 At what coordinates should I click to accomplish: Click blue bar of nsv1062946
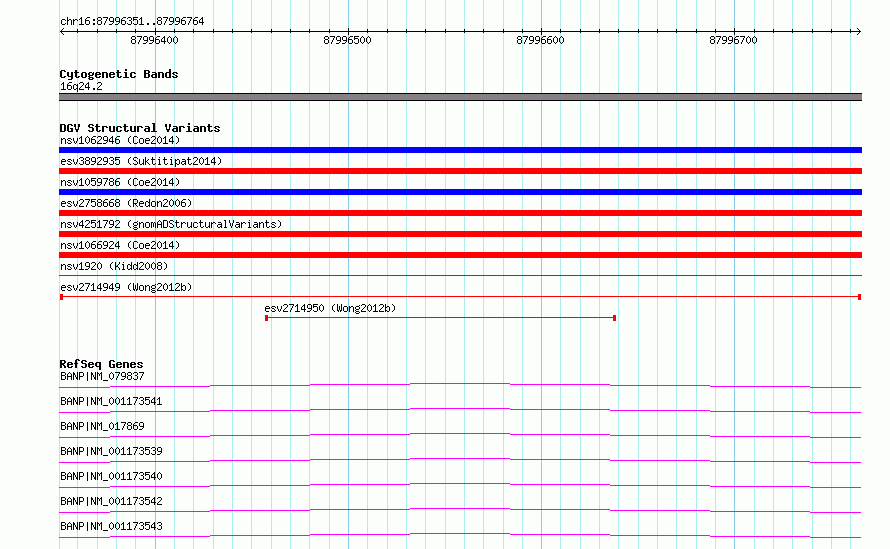pos(460,150)
